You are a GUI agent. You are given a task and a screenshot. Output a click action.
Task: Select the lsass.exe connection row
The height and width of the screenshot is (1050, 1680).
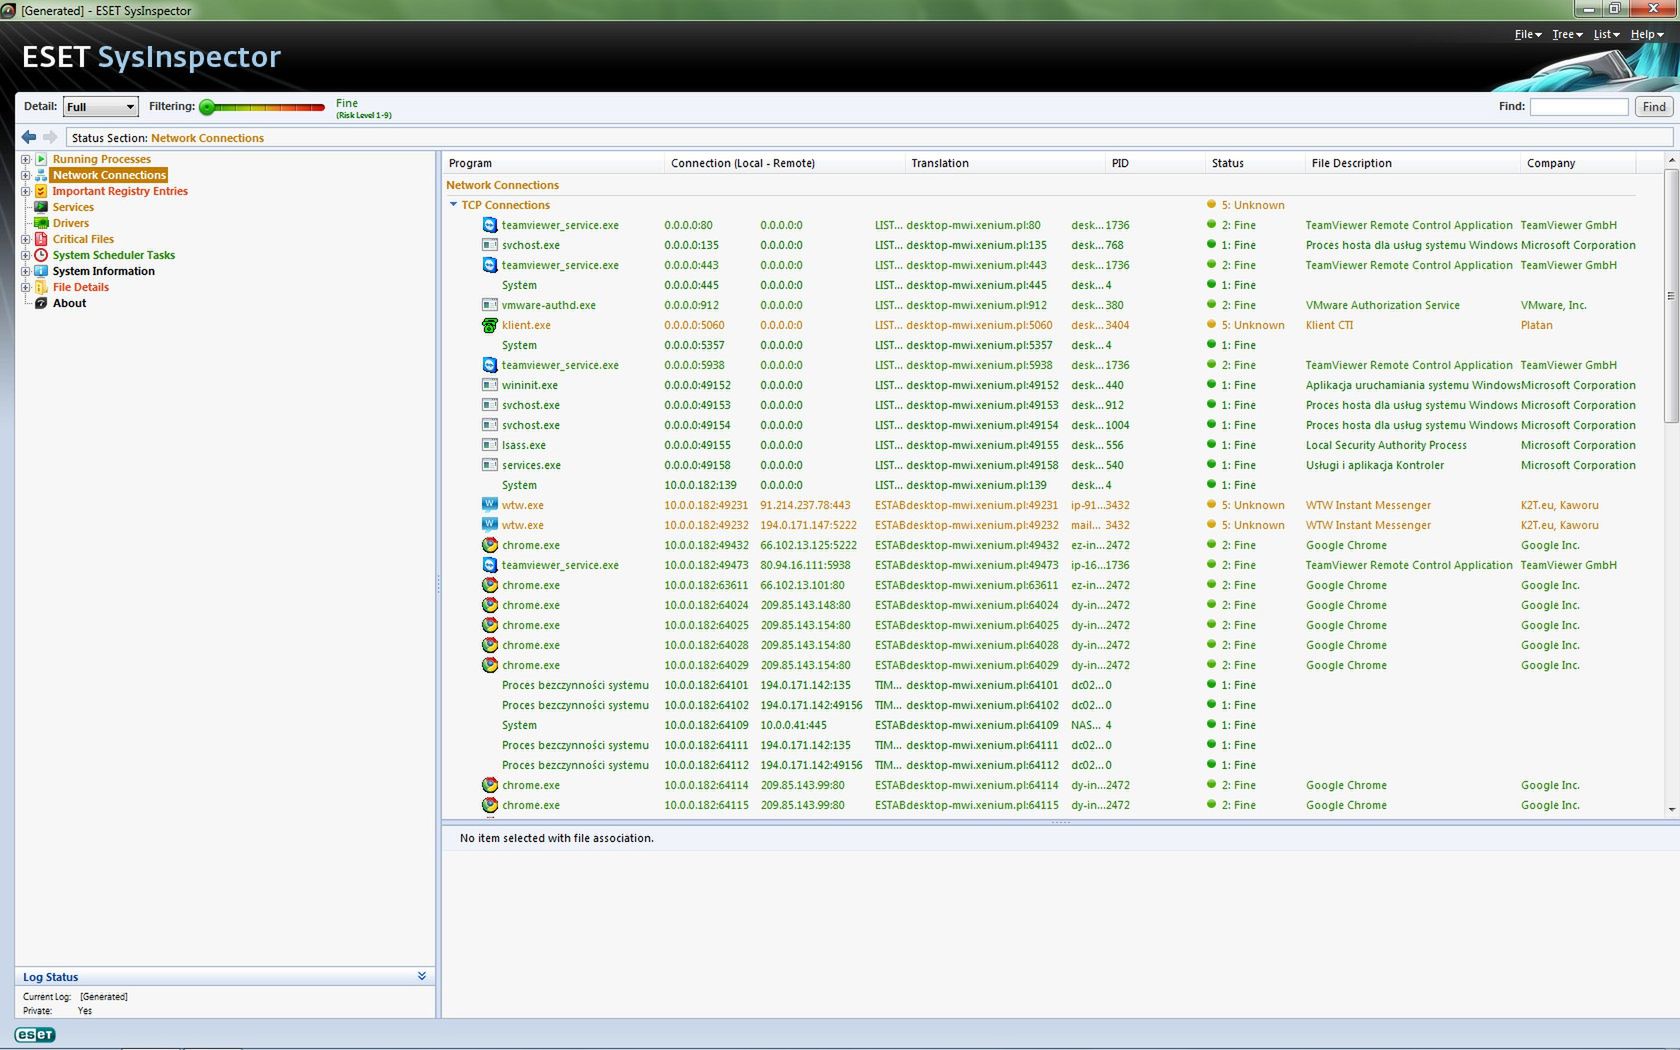pos(1040,445)
